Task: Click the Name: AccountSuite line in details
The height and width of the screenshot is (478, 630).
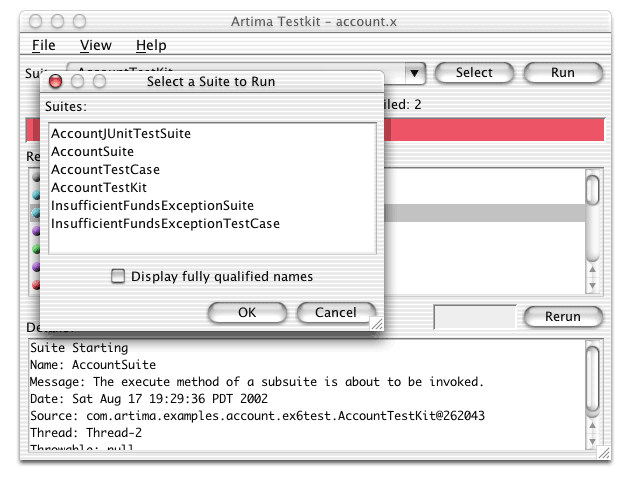Action: pos(93,365)
